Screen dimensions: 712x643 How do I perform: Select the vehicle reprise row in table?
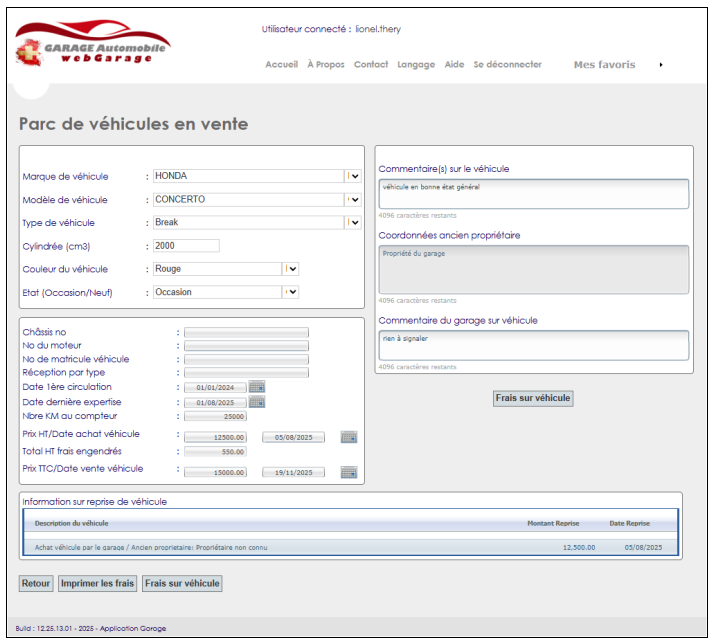click(350, 547)
